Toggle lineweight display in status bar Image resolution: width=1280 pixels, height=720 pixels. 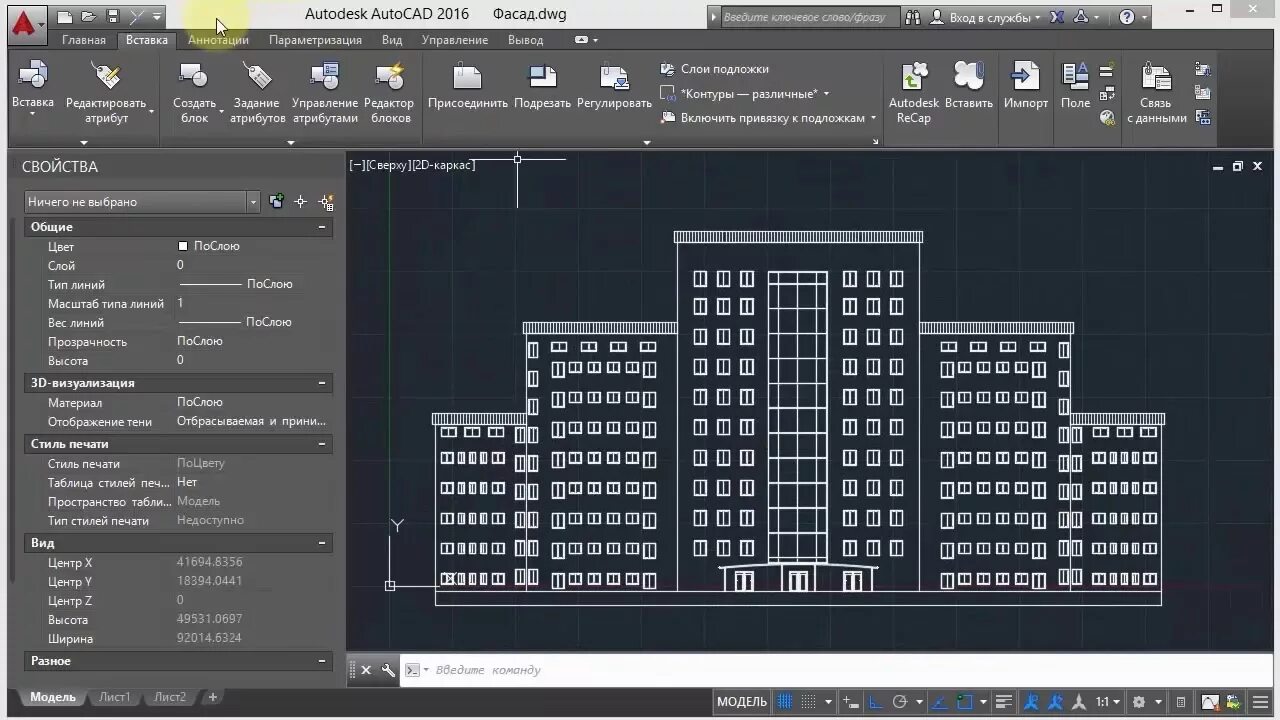click(1003, 702)
